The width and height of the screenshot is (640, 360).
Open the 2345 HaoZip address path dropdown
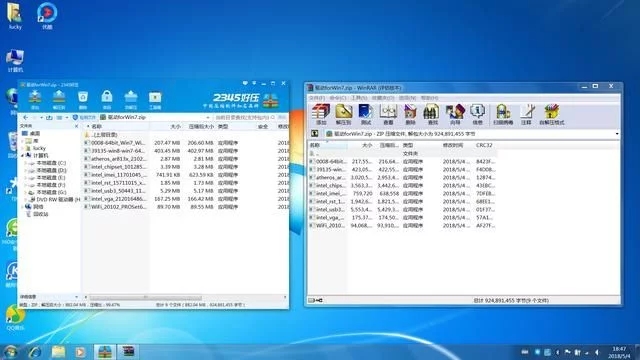click(x=208, y=118)
